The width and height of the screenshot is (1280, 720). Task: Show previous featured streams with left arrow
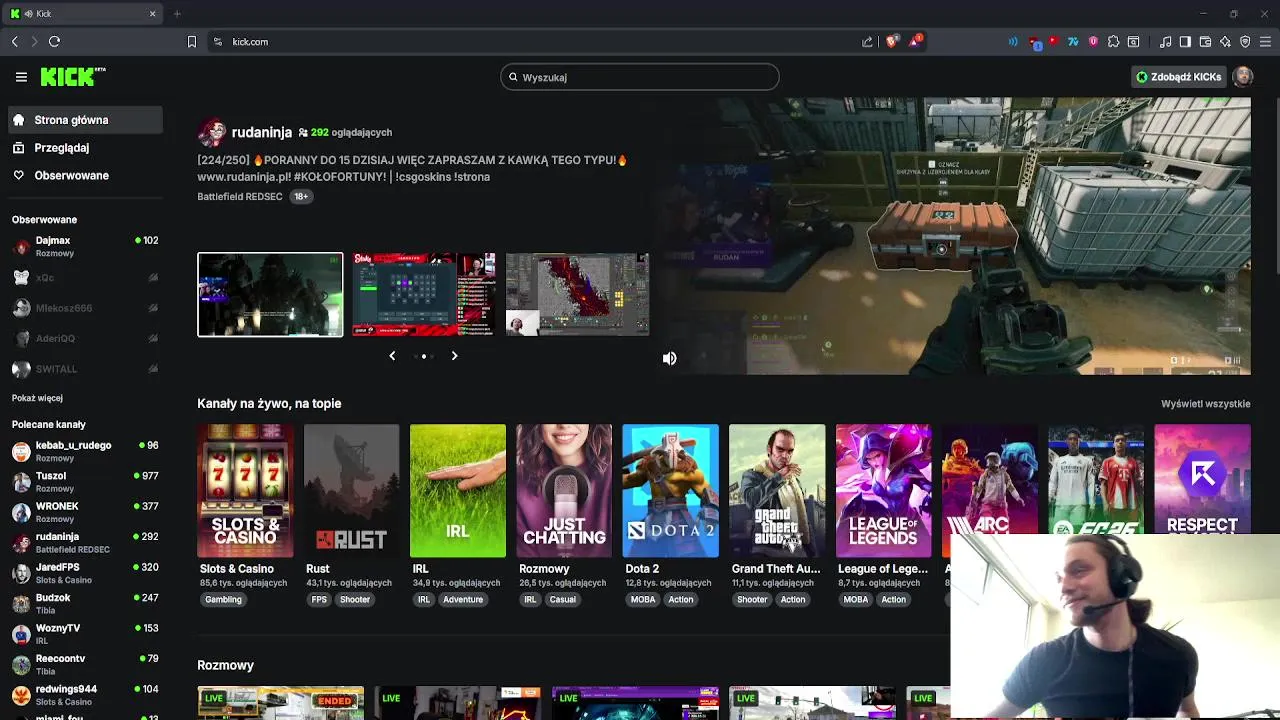point(392,356)
